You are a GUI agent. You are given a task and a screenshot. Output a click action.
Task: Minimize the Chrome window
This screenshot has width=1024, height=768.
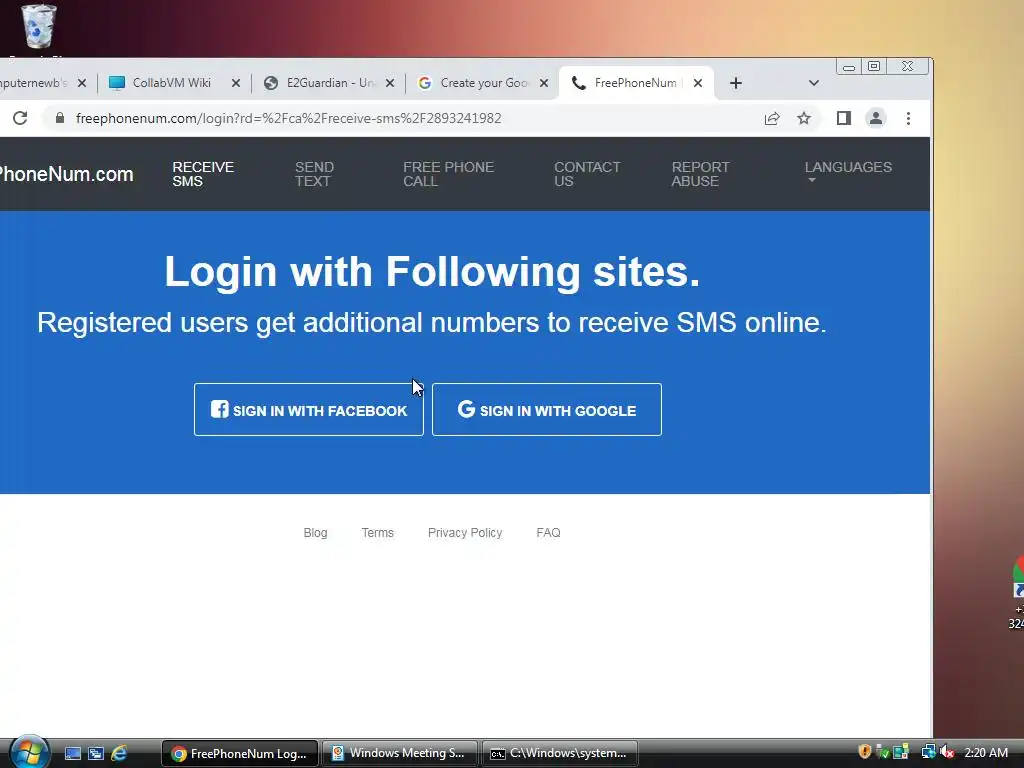[849, 67]
